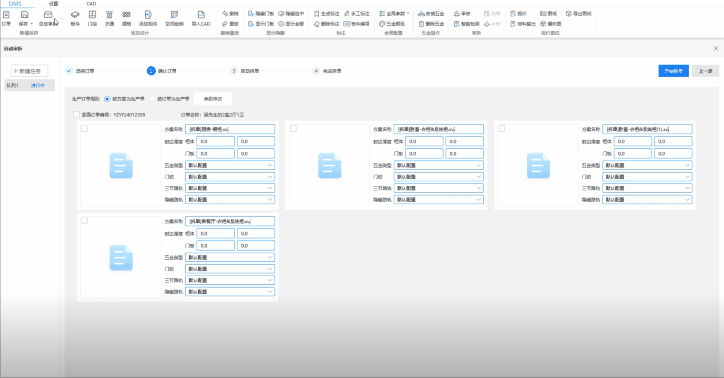Open 五金类型 dropdown in top-left card

230,165
